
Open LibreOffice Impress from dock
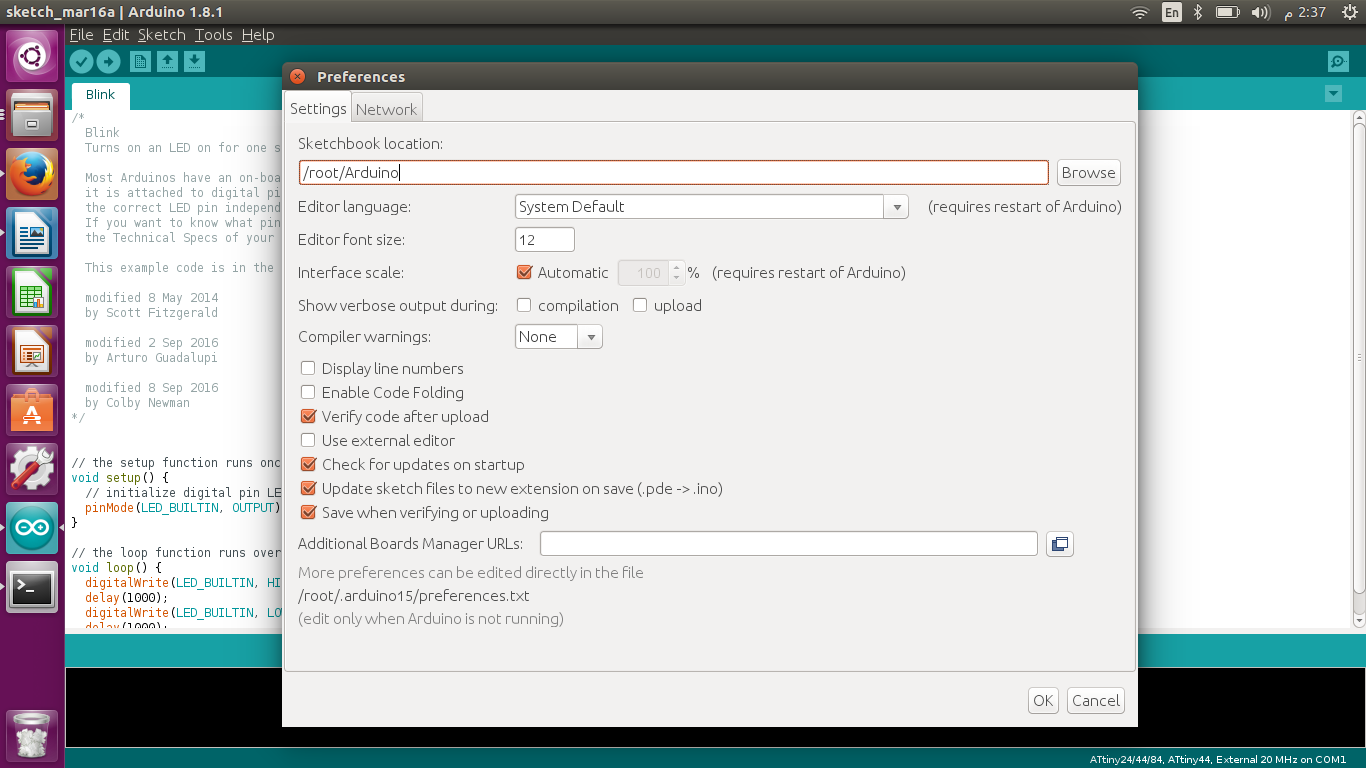pyautogui.click(x=32, y=351)
